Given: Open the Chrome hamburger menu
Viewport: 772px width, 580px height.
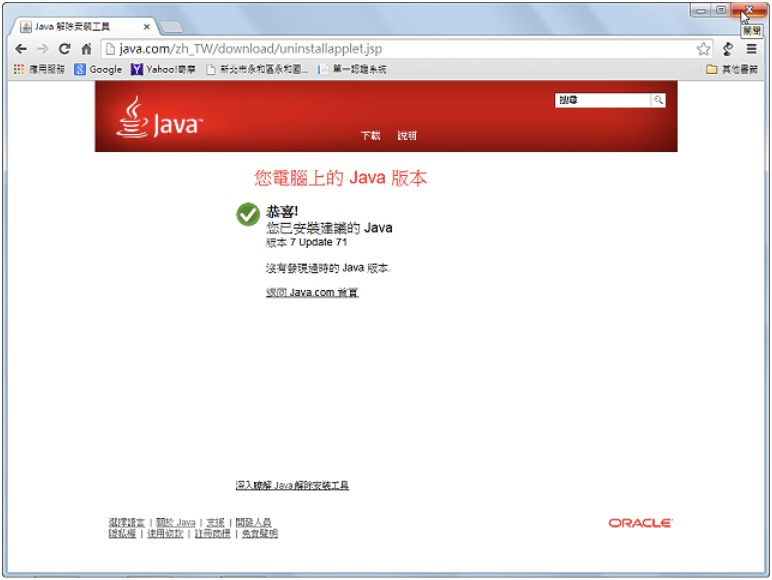Looking at the screenshot, I should (751, 49).
